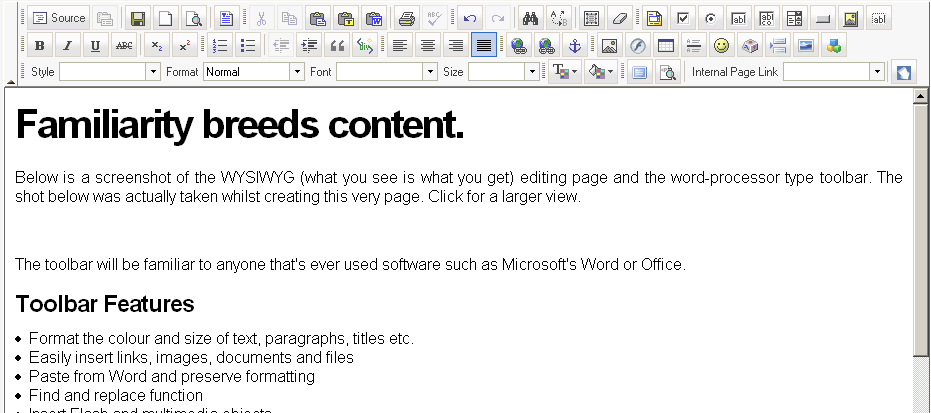The height and width of the screenshot is (413, 931).
Task: Toggle bulleted list
Action: coord(248,45)
